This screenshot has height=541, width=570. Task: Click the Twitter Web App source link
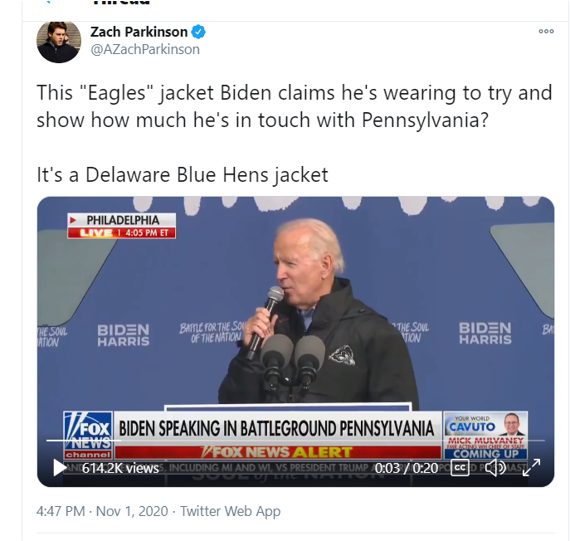pyautogui.click(x=230, y=511)
